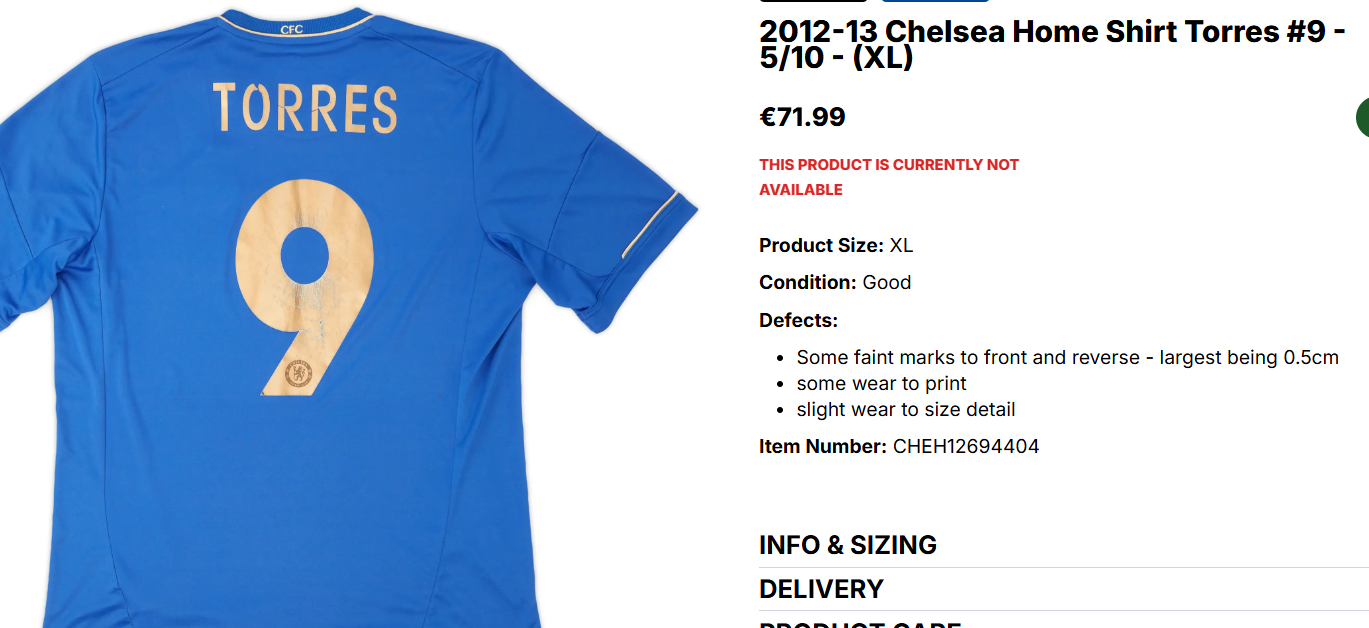The width and height of the screenshot is (1369, 628).
Task: Click the Condition: Good line
Action: coord(835,282)
